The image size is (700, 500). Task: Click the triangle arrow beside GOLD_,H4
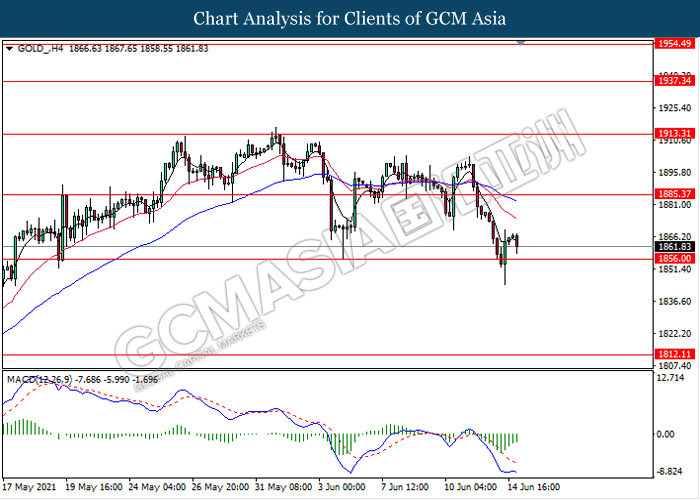coord(9,49)
